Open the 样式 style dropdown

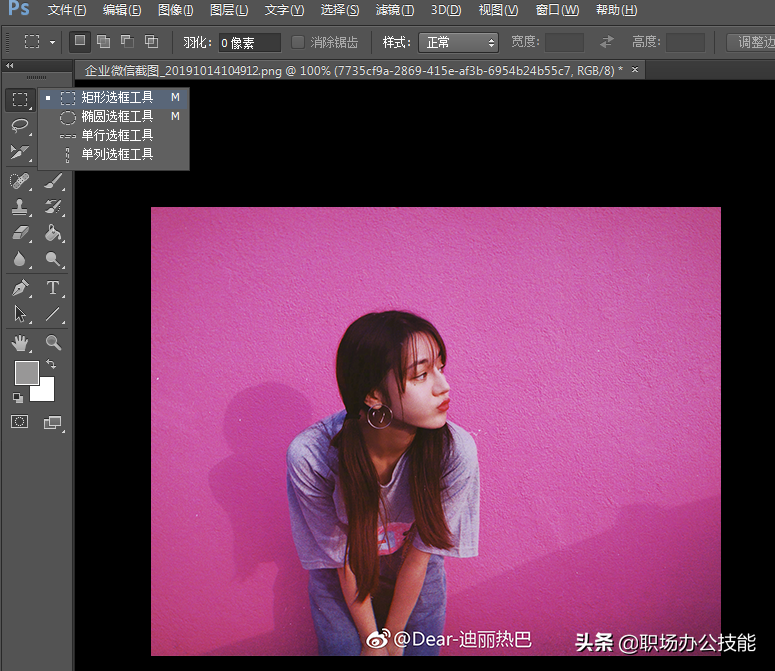(x=458, y=42)
